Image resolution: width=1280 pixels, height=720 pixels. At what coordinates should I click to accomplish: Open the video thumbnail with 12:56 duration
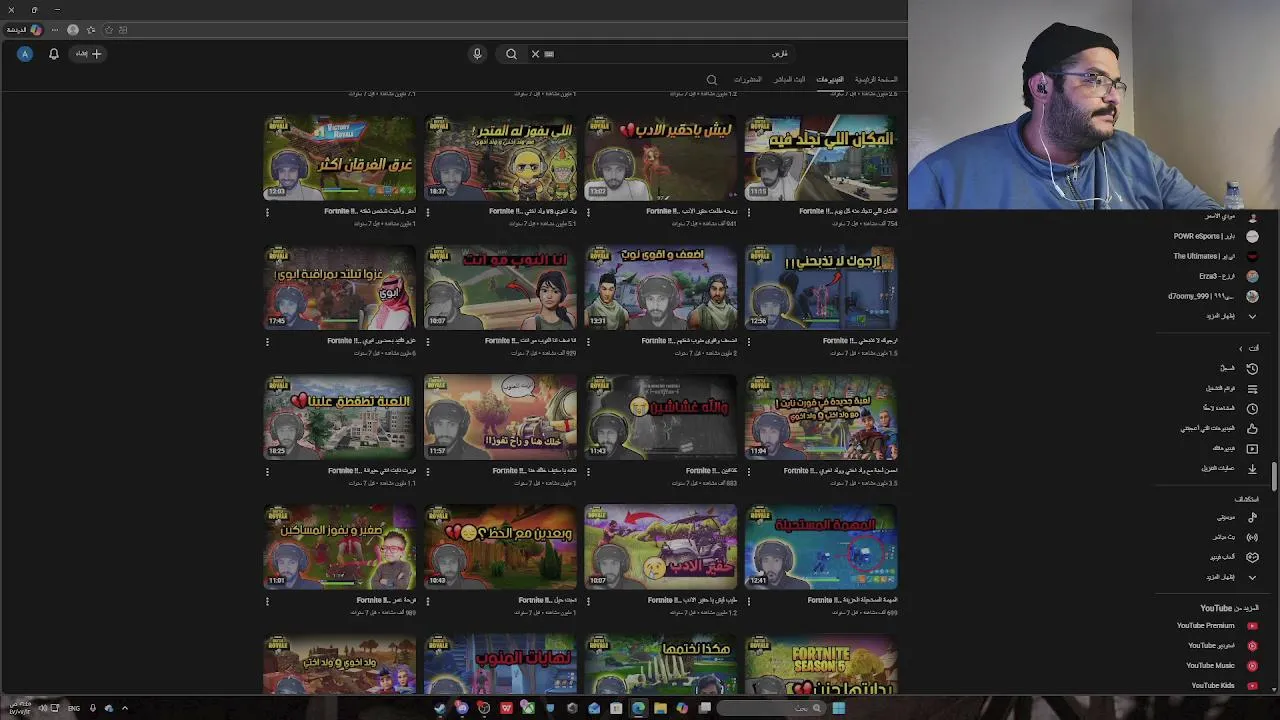[821, 287]
